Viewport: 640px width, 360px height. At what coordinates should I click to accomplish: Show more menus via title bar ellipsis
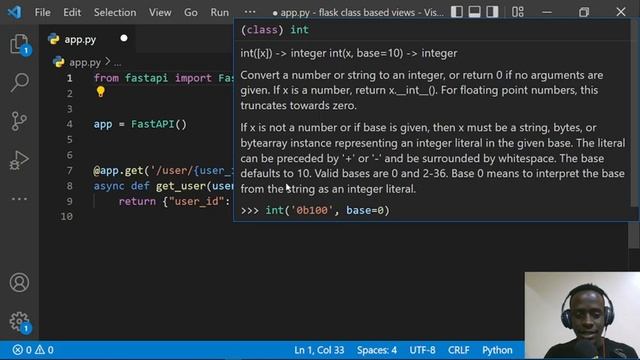[250, 12]
